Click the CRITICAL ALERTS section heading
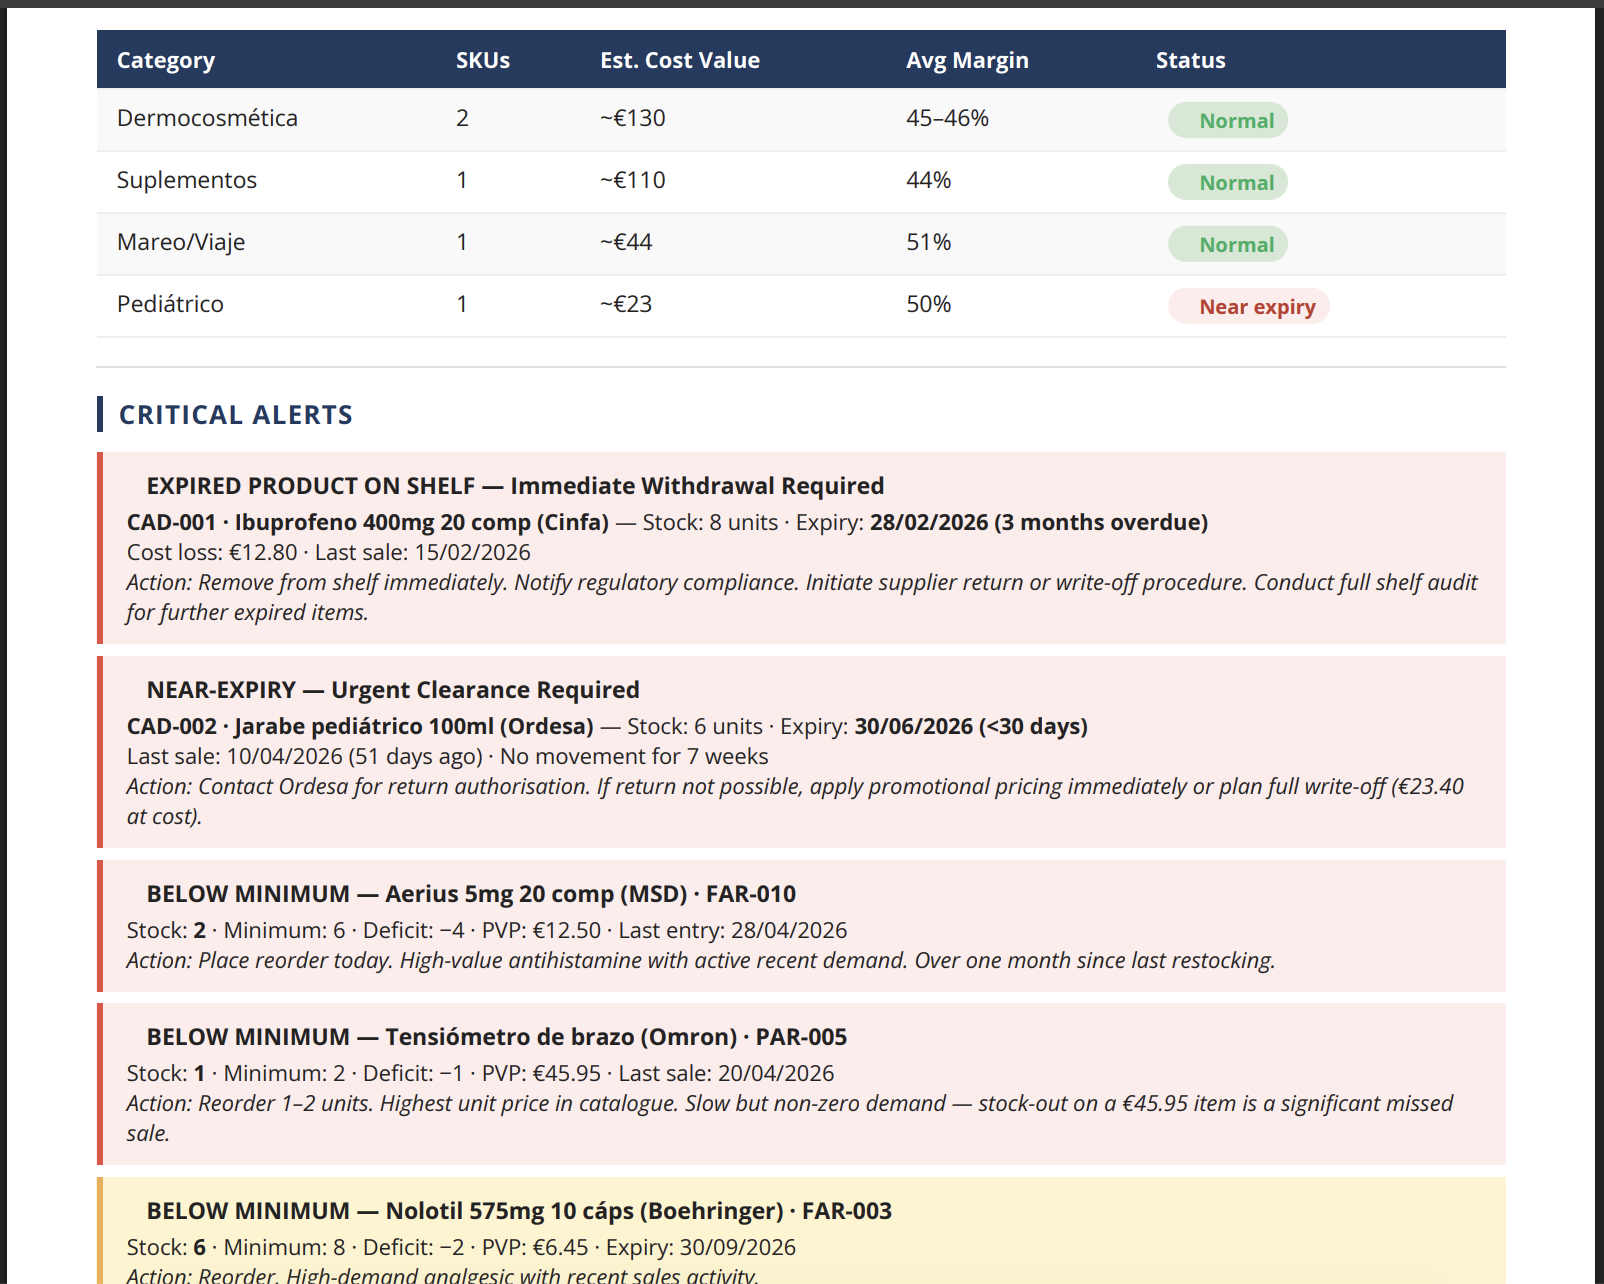The width and height of the screenshot is (1604, 1284). tap(236, 415)
